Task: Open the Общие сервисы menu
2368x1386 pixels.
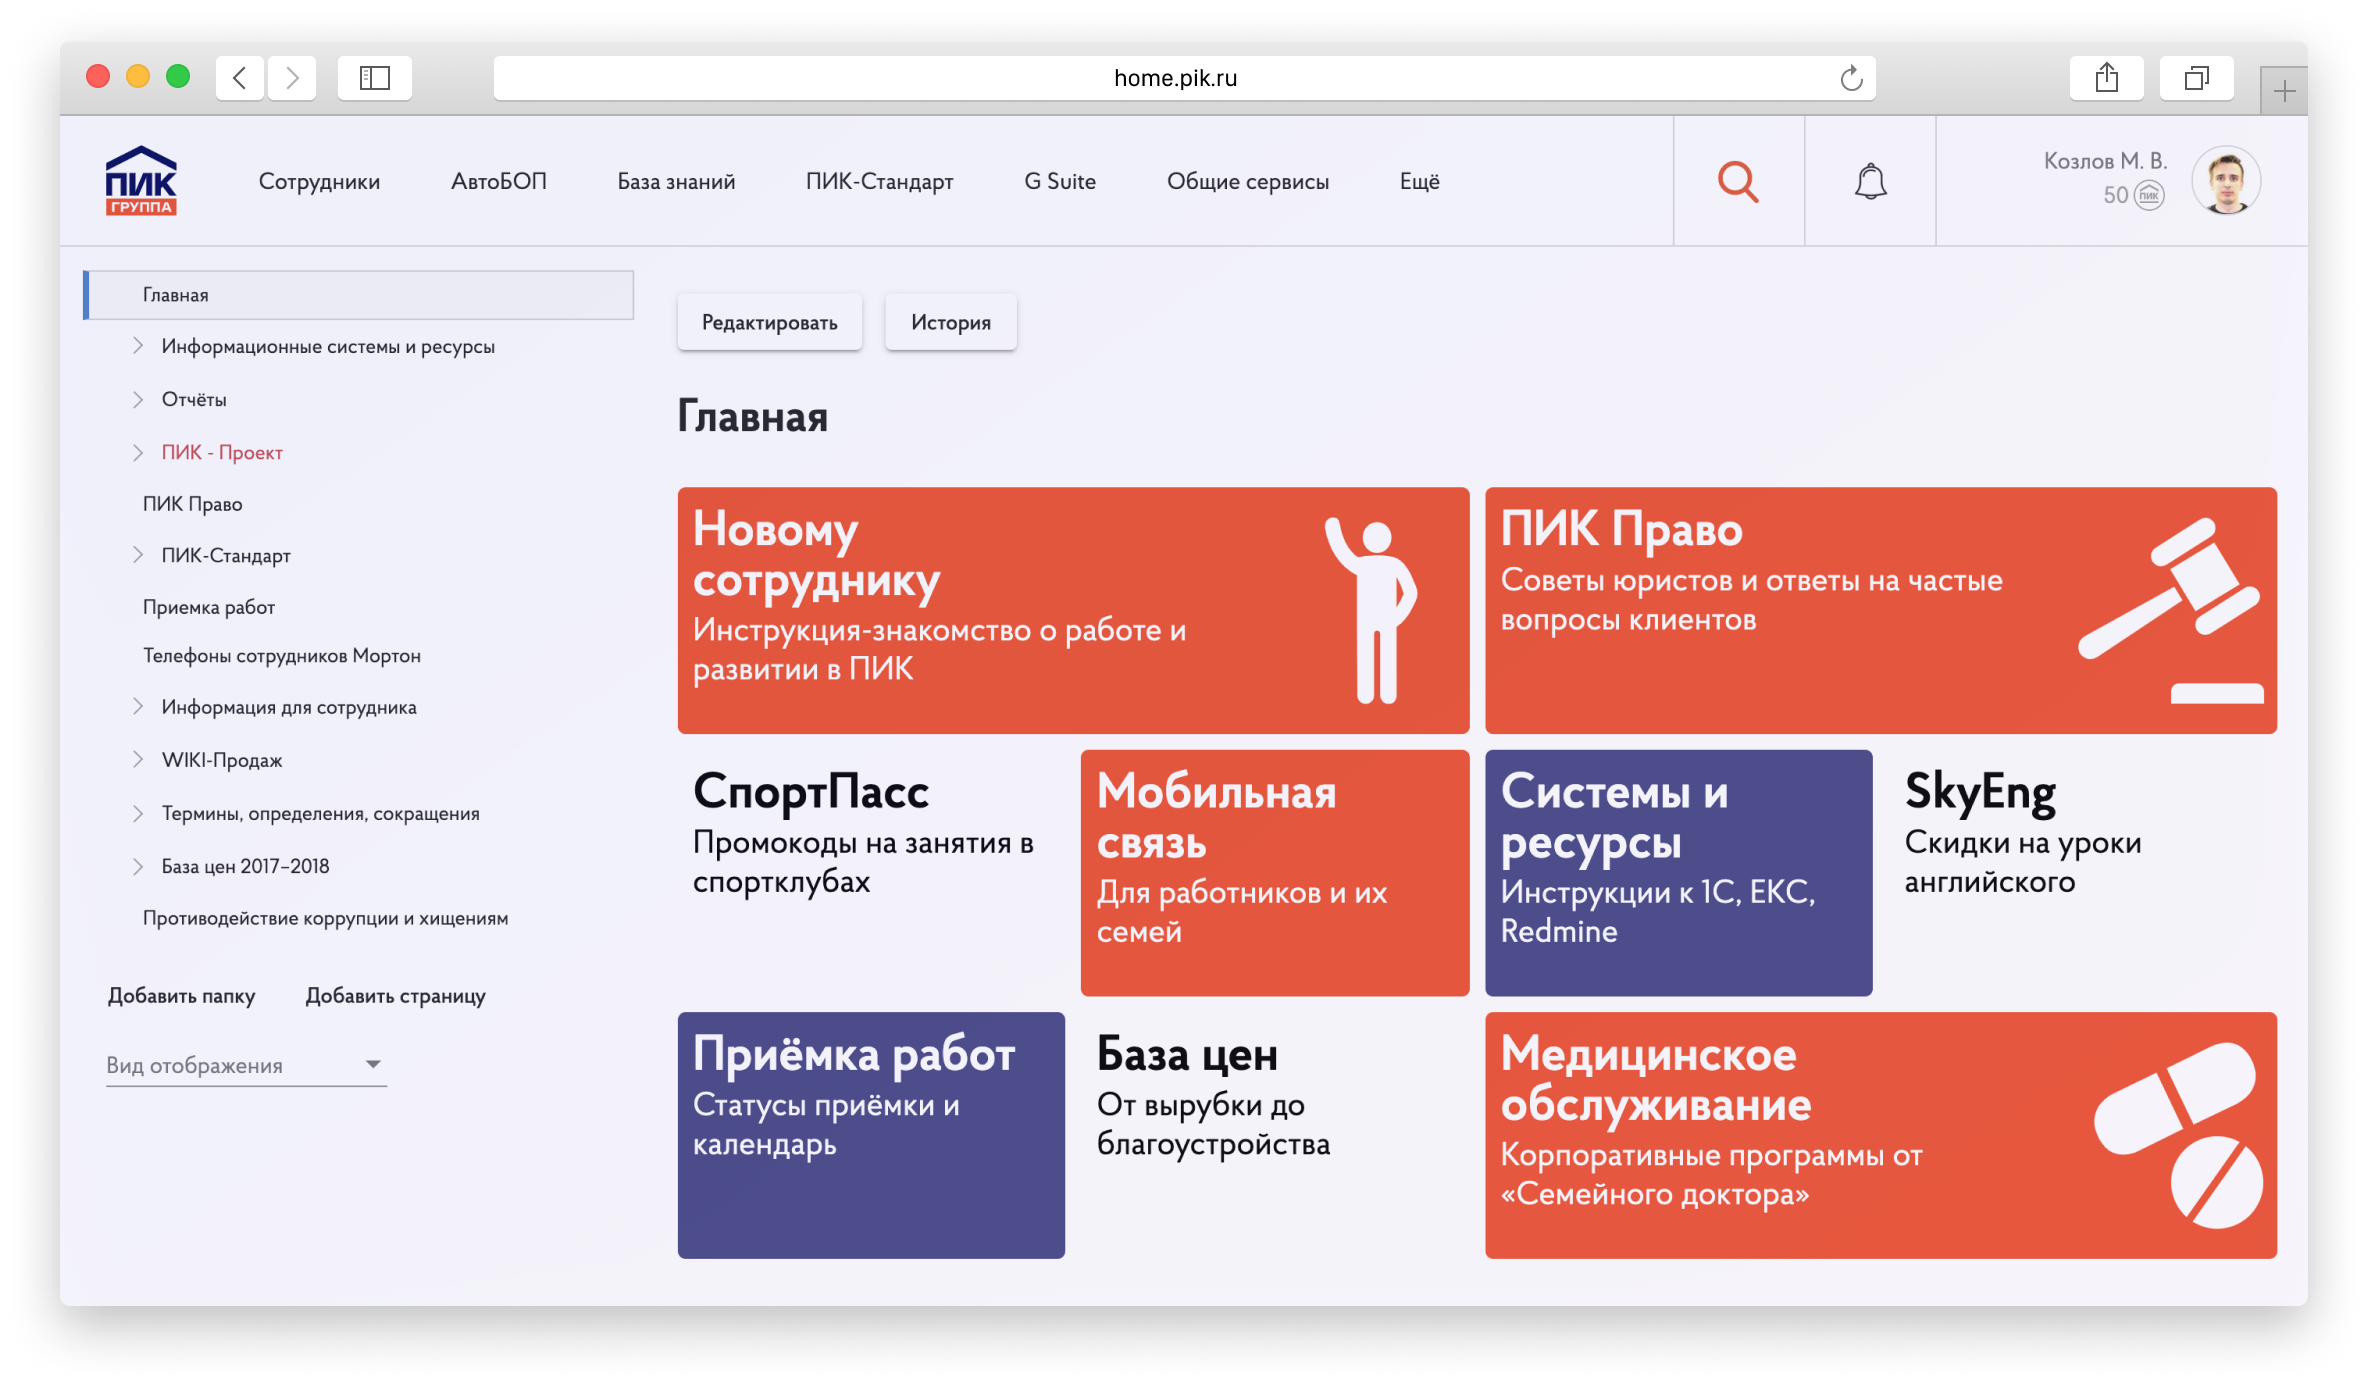Action: 1247,181
